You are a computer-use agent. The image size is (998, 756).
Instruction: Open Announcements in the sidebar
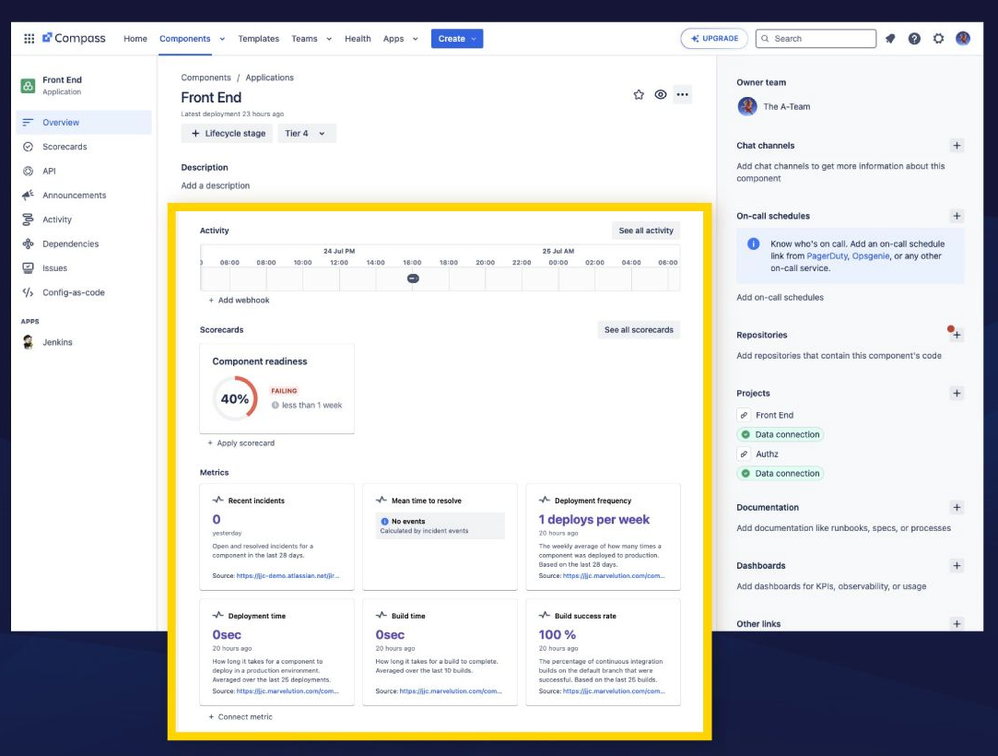click(84, 195)
